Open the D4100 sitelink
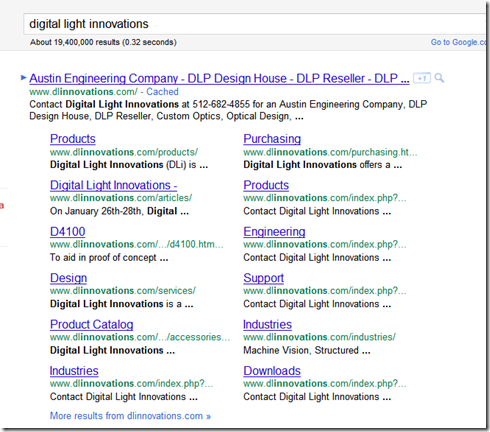Viewport: 490px width, 432px height. (68, 231)
